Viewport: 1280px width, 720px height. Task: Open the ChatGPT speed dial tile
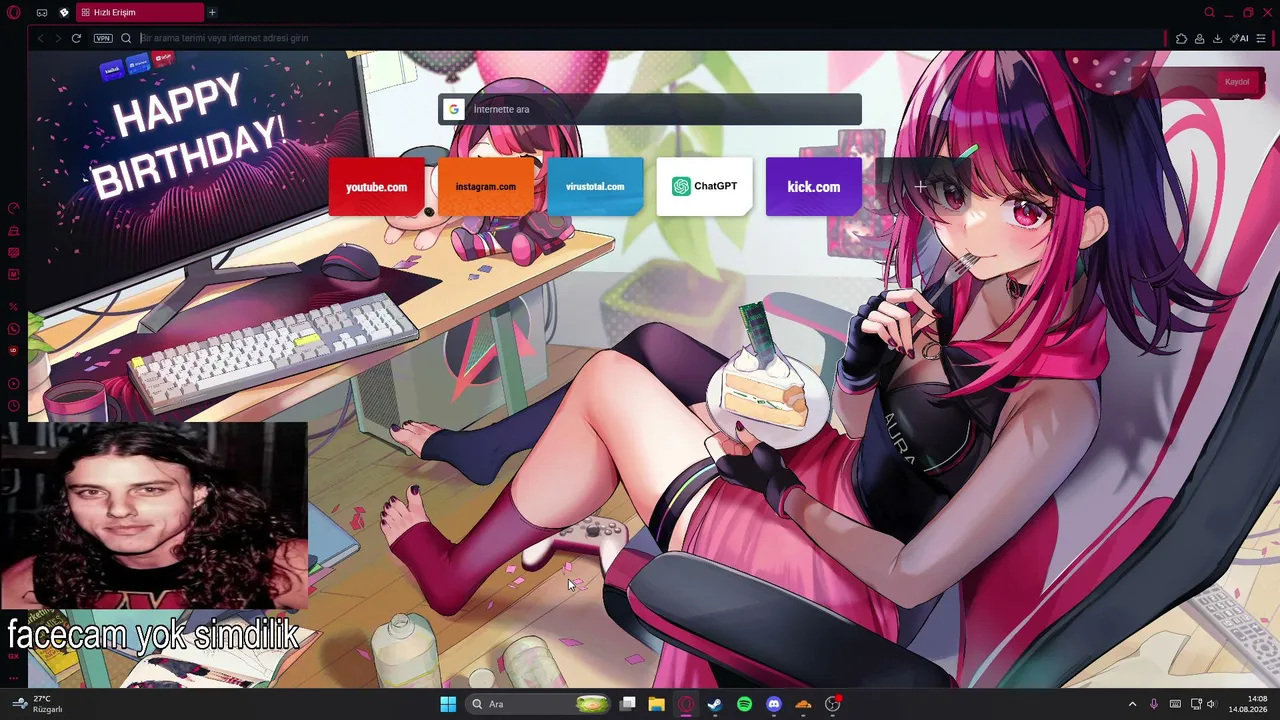(704, 186)
